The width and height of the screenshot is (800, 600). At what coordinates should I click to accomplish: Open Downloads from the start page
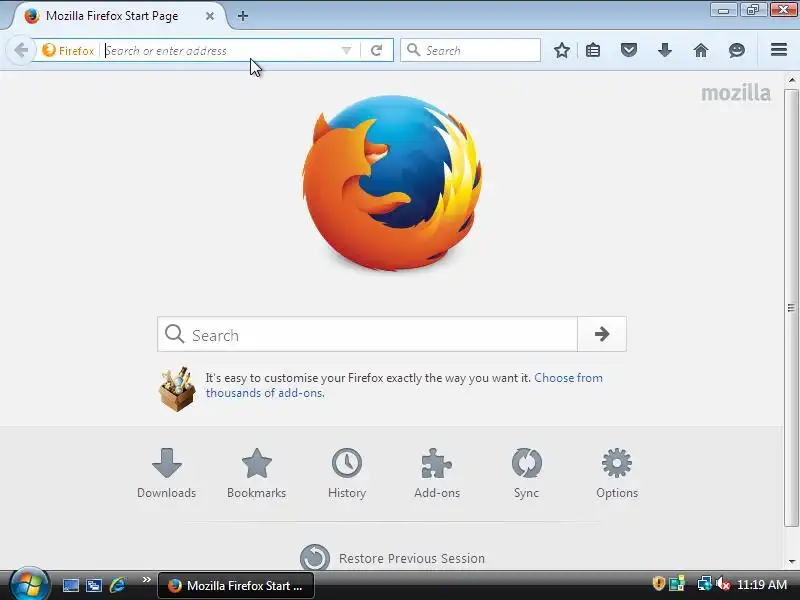point(166,473)
